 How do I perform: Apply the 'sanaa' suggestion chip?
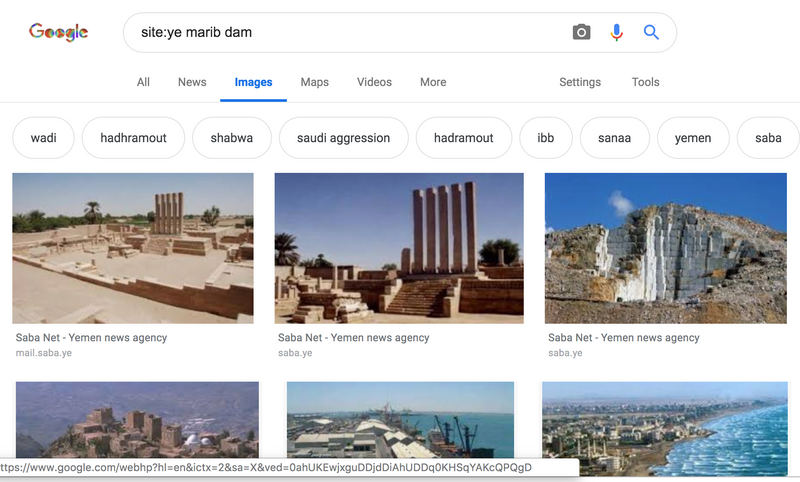[x=613, y=138]
